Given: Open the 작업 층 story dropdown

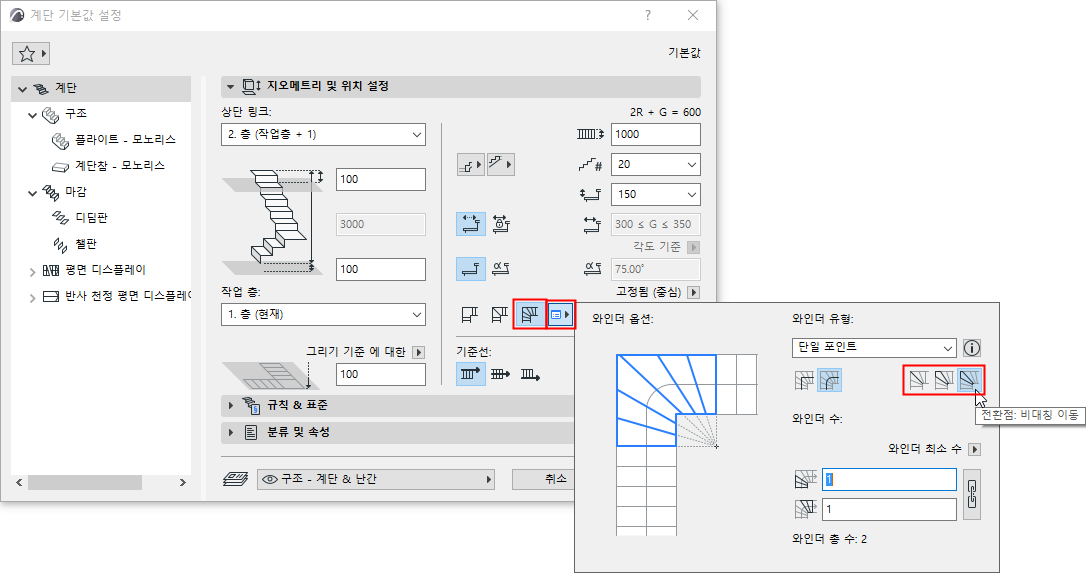Looking at the screenshot, I should (323, 315).
